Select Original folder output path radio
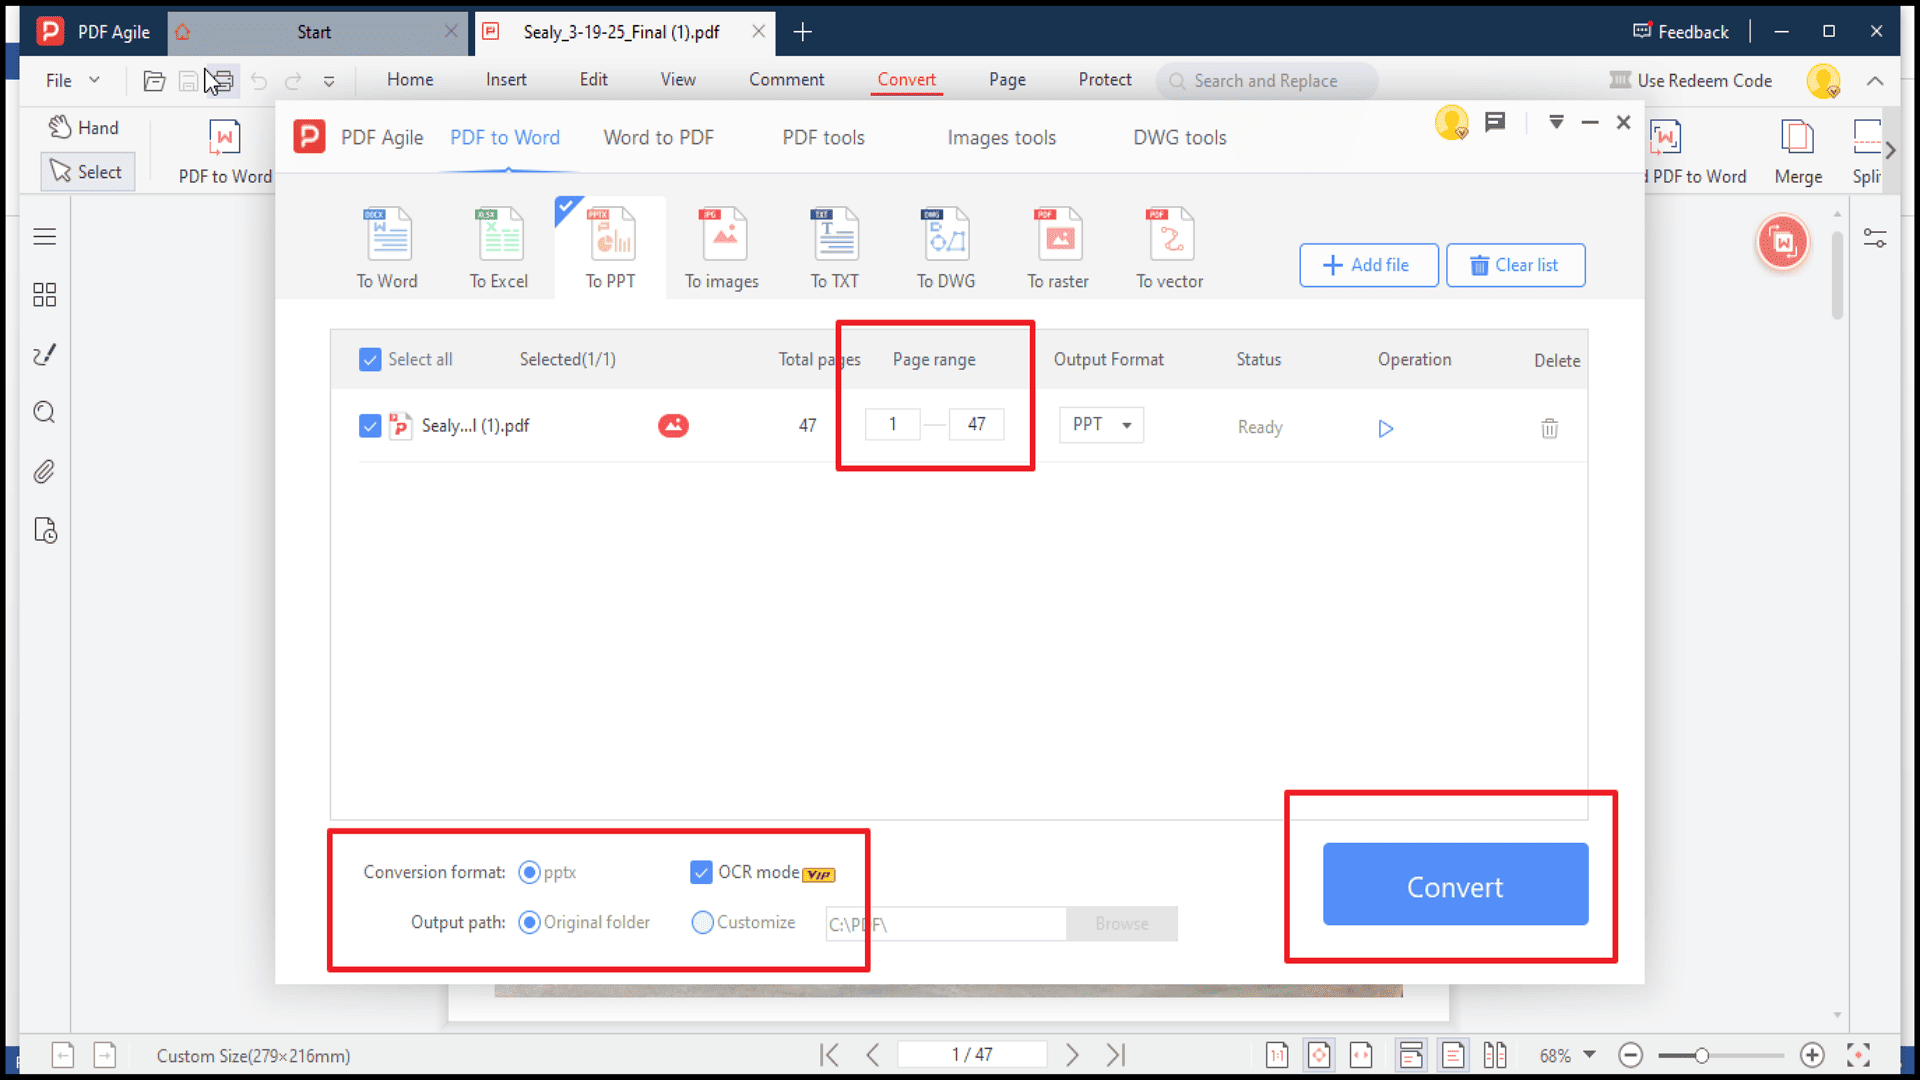 (529, 922)
